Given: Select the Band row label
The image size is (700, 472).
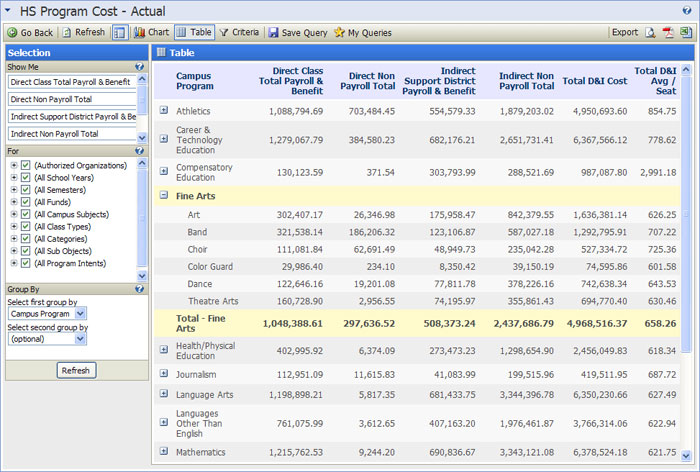Looking at the screenshot, I should pos(197,232).
